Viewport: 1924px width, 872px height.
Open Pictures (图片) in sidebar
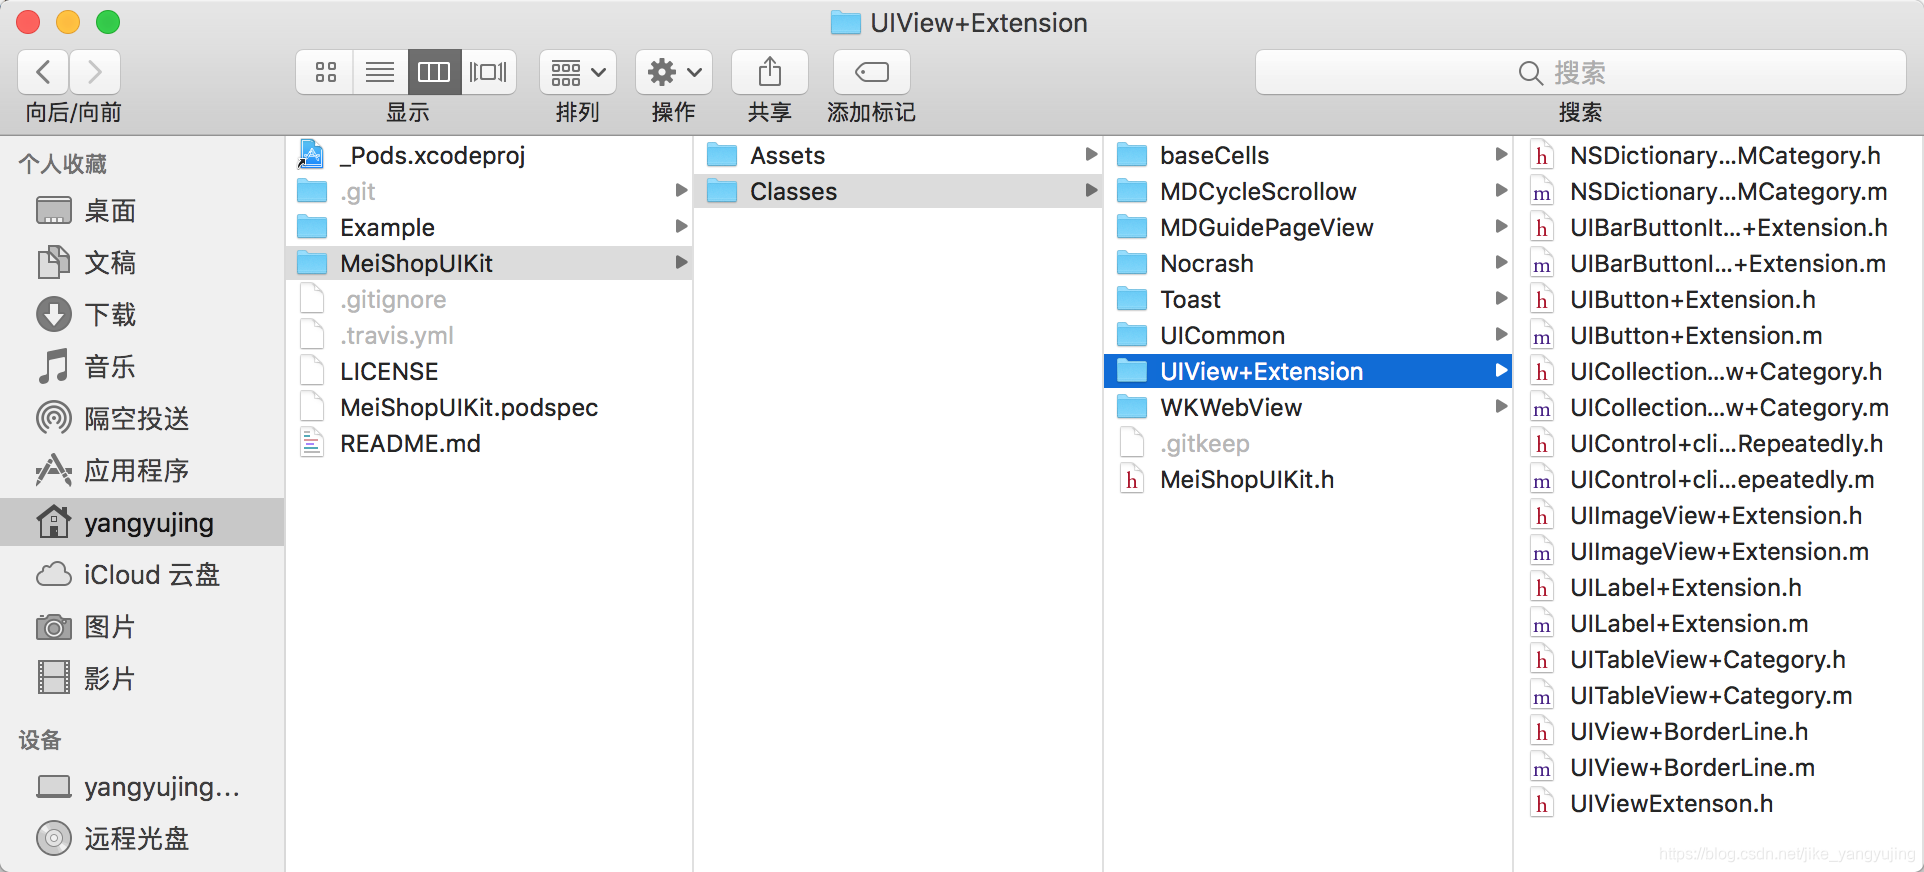[142, 627]
